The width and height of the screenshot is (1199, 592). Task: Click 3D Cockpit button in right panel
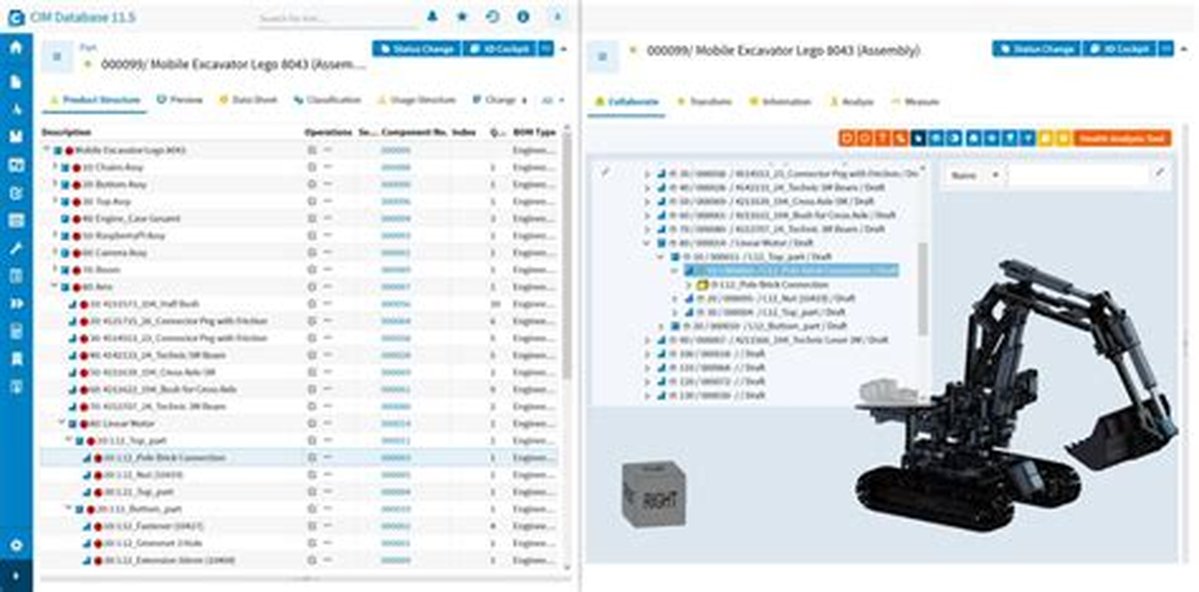[1120, 48]
